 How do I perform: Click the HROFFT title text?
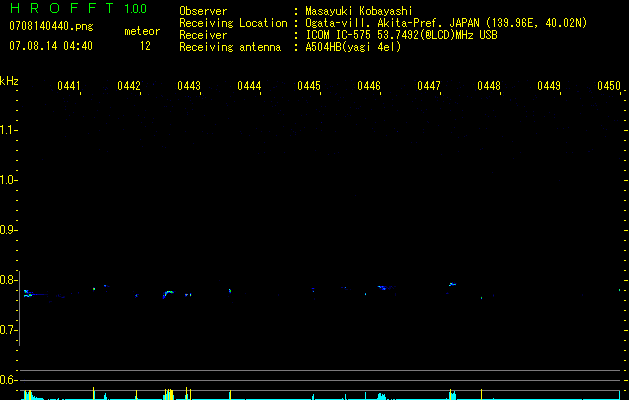[62, 8]
